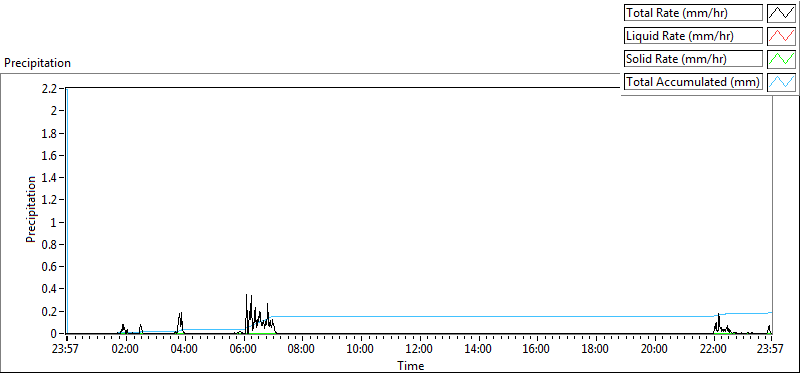Screen dimensions: 800x373
Task: Click the 12:00 time axis marker
Action: click(x=419, y=350)
